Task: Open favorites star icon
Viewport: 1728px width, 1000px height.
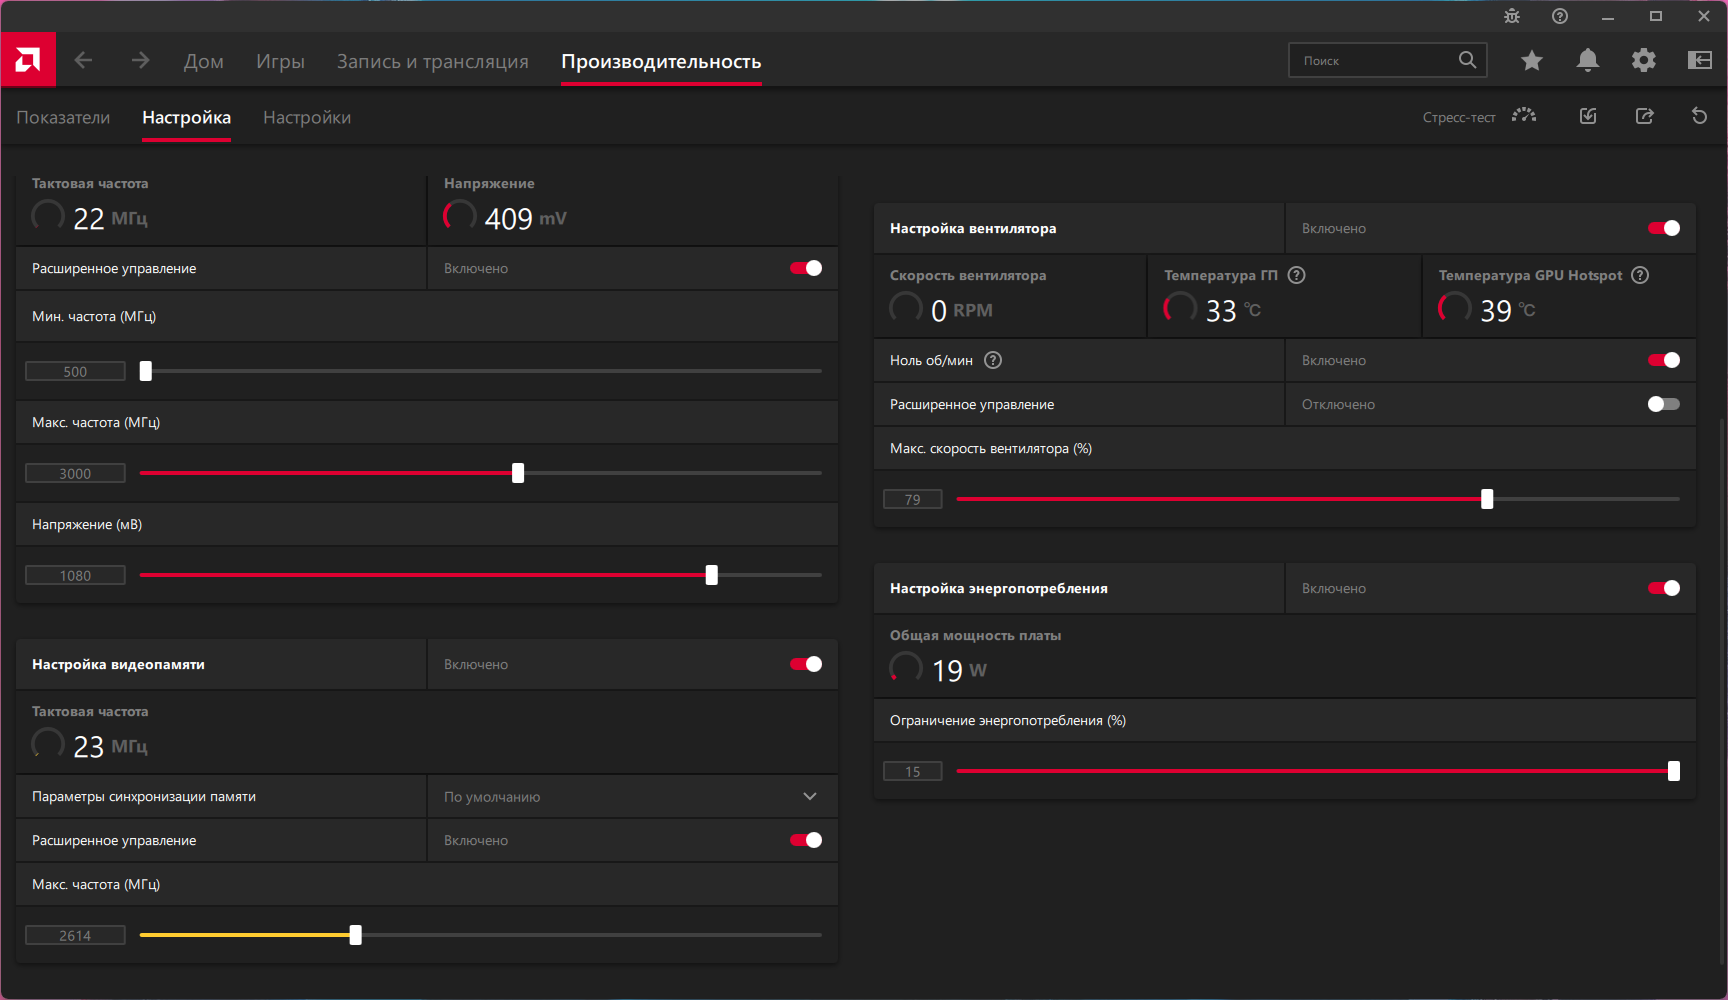Action: pyautogui.click(x=1532, y=61)
